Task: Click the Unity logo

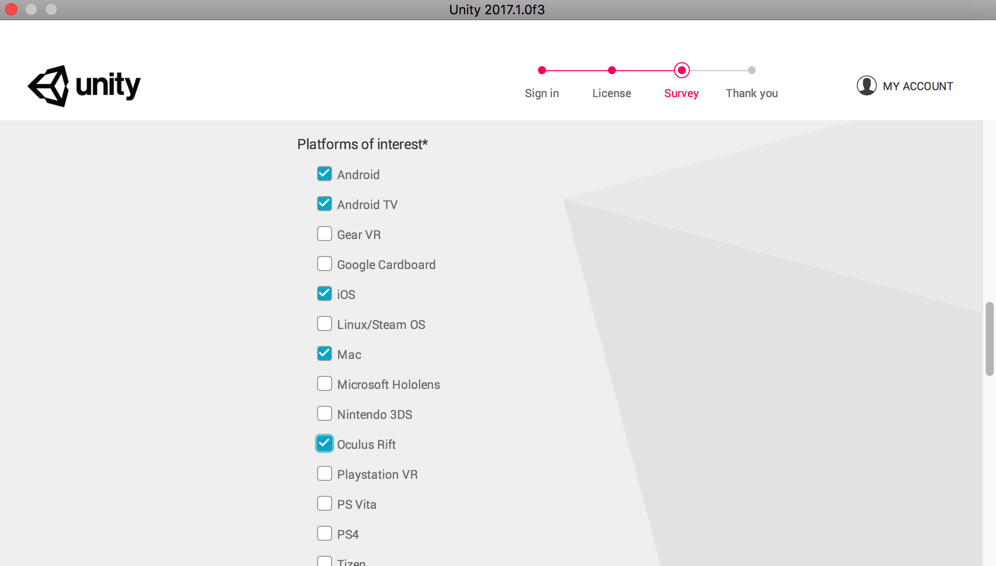Action: coord(84,86)
